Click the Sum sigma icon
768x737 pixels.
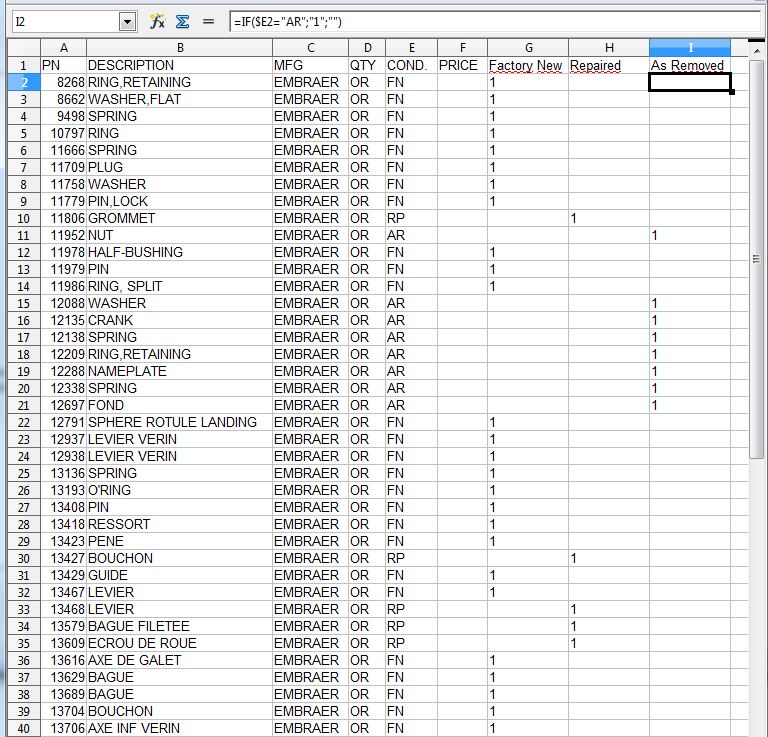[x=183, y=22]
